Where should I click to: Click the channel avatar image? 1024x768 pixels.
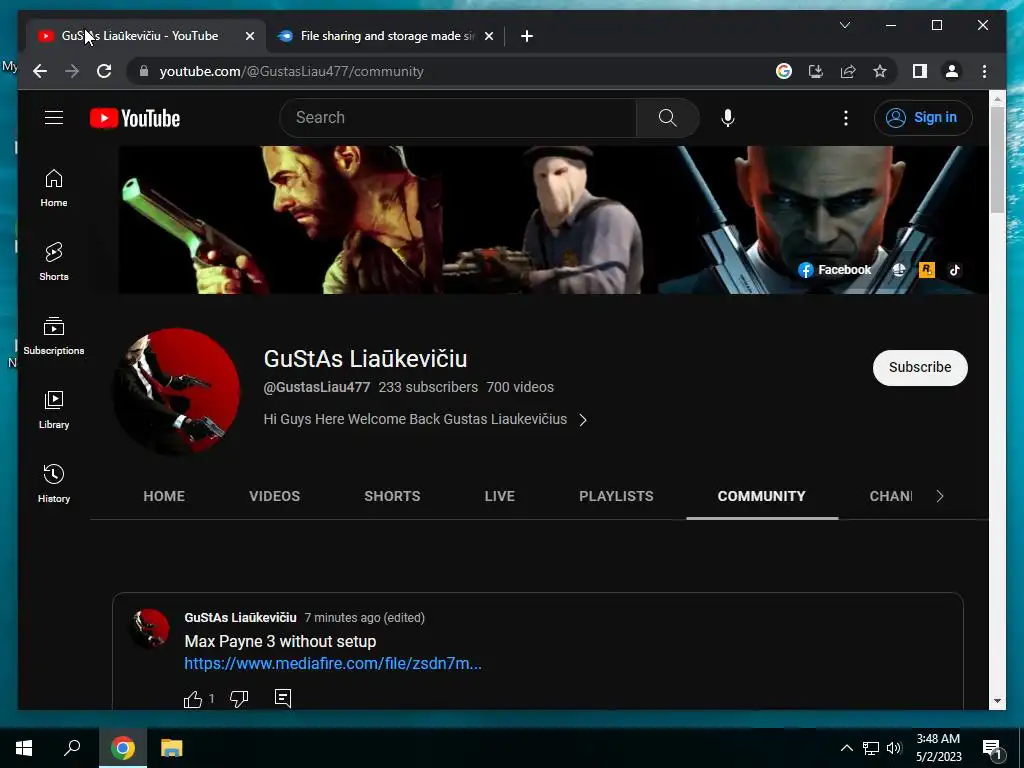coord(176,391)
